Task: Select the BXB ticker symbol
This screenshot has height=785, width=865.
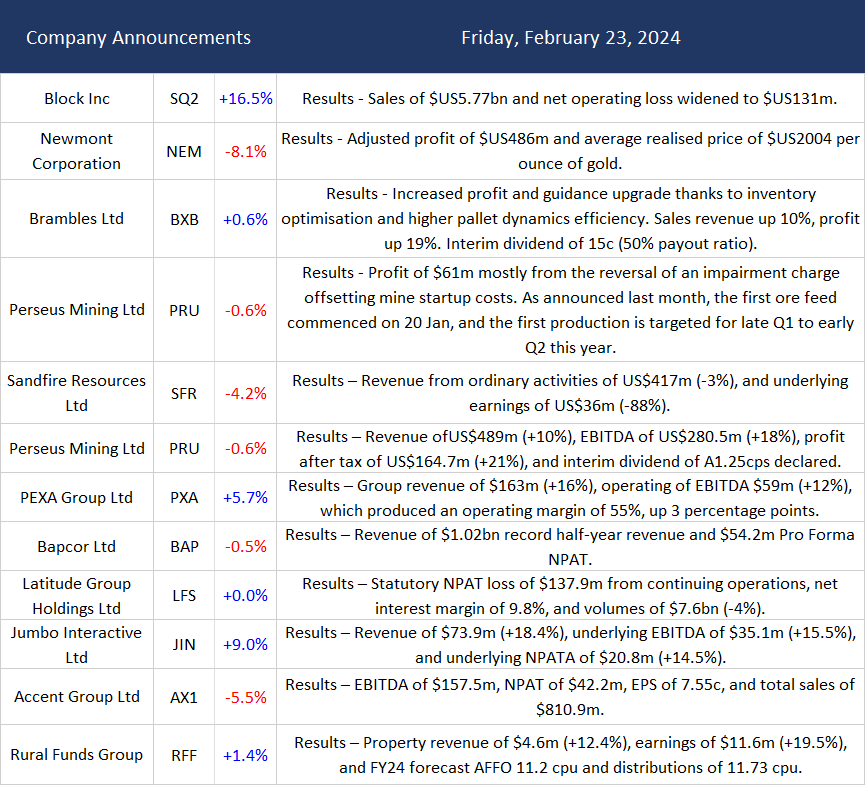Action: coord(184,219)
